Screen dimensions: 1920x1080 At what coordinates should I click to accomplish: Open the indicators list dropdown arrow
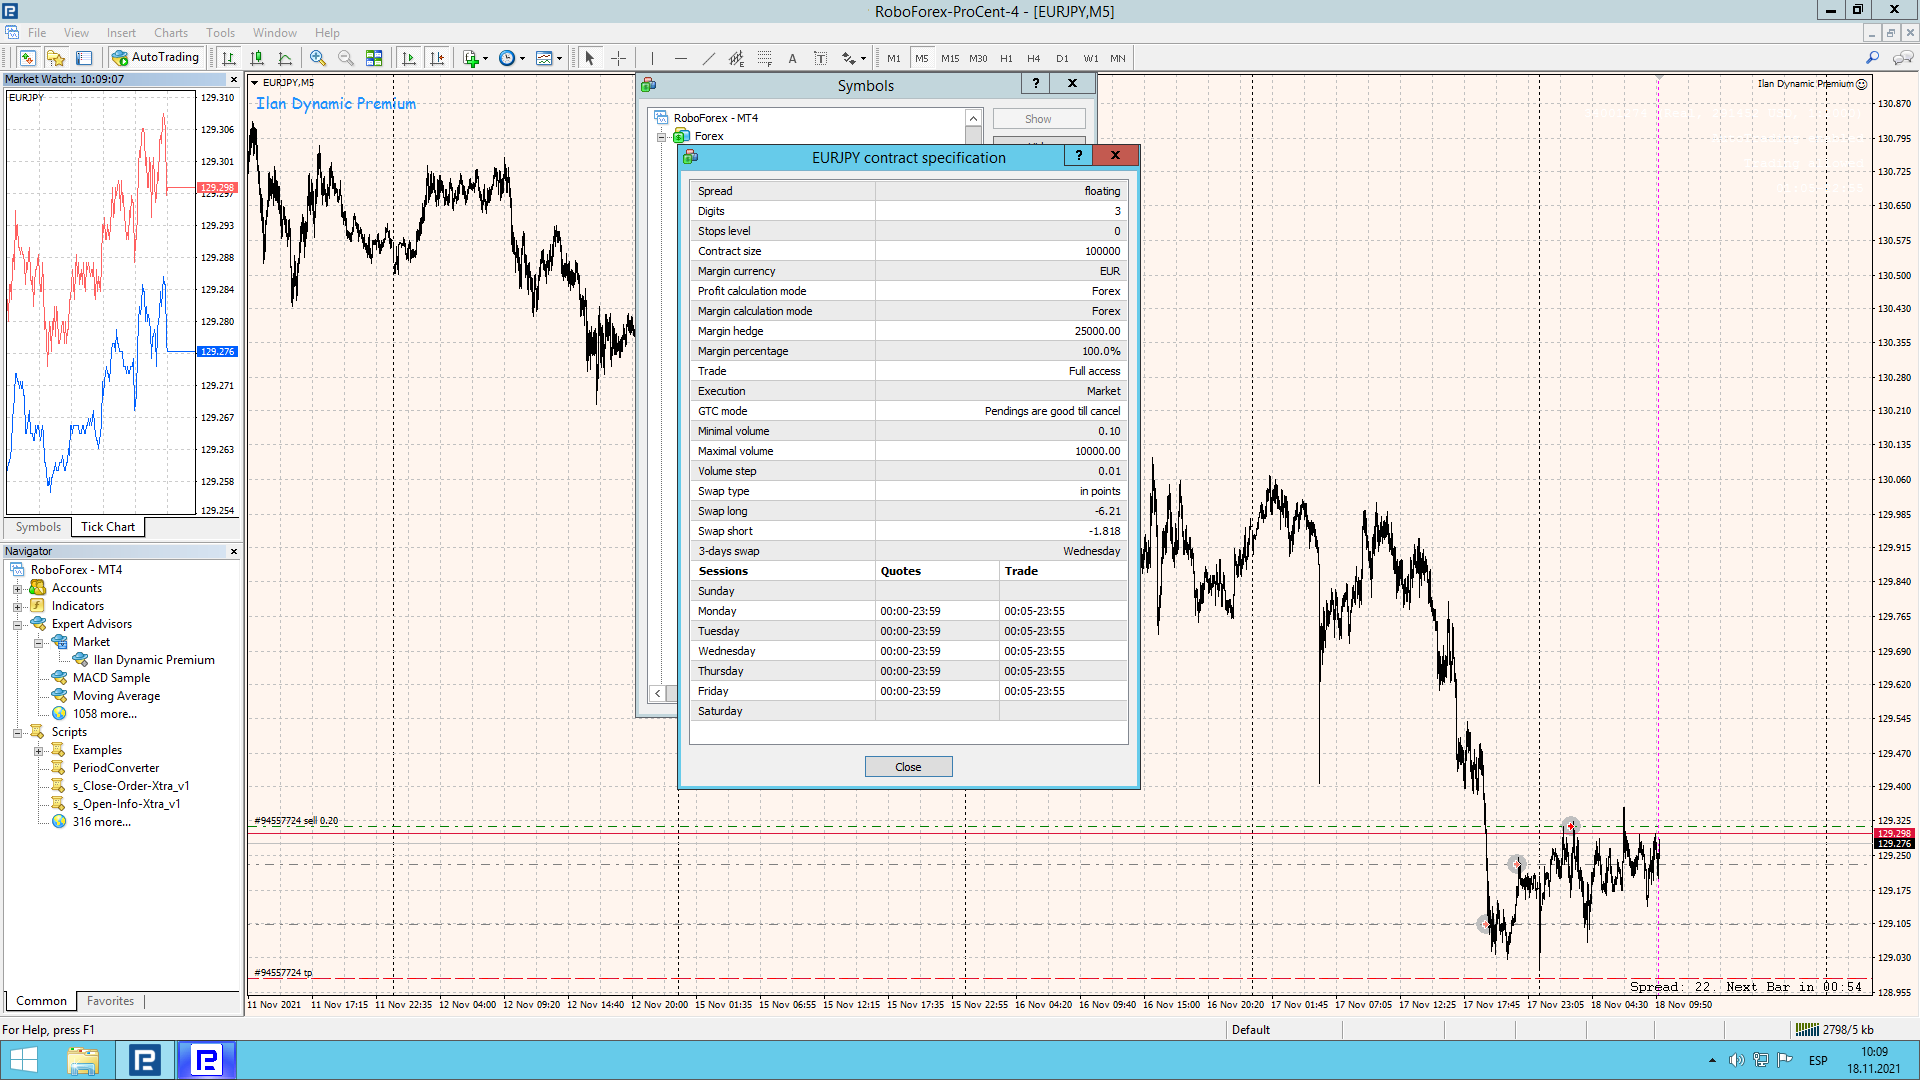point(486,58)
